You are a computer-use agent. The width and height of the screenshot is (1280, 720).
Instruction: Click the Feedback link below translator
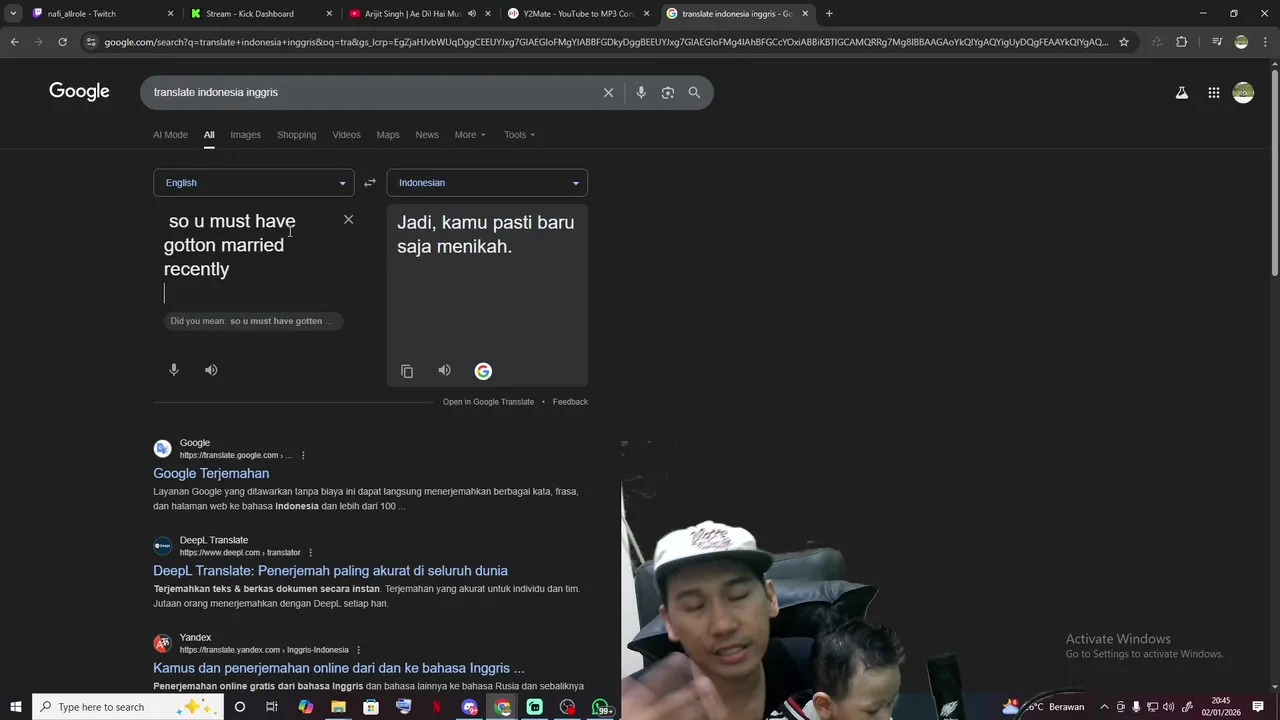(x=570, y=402)
